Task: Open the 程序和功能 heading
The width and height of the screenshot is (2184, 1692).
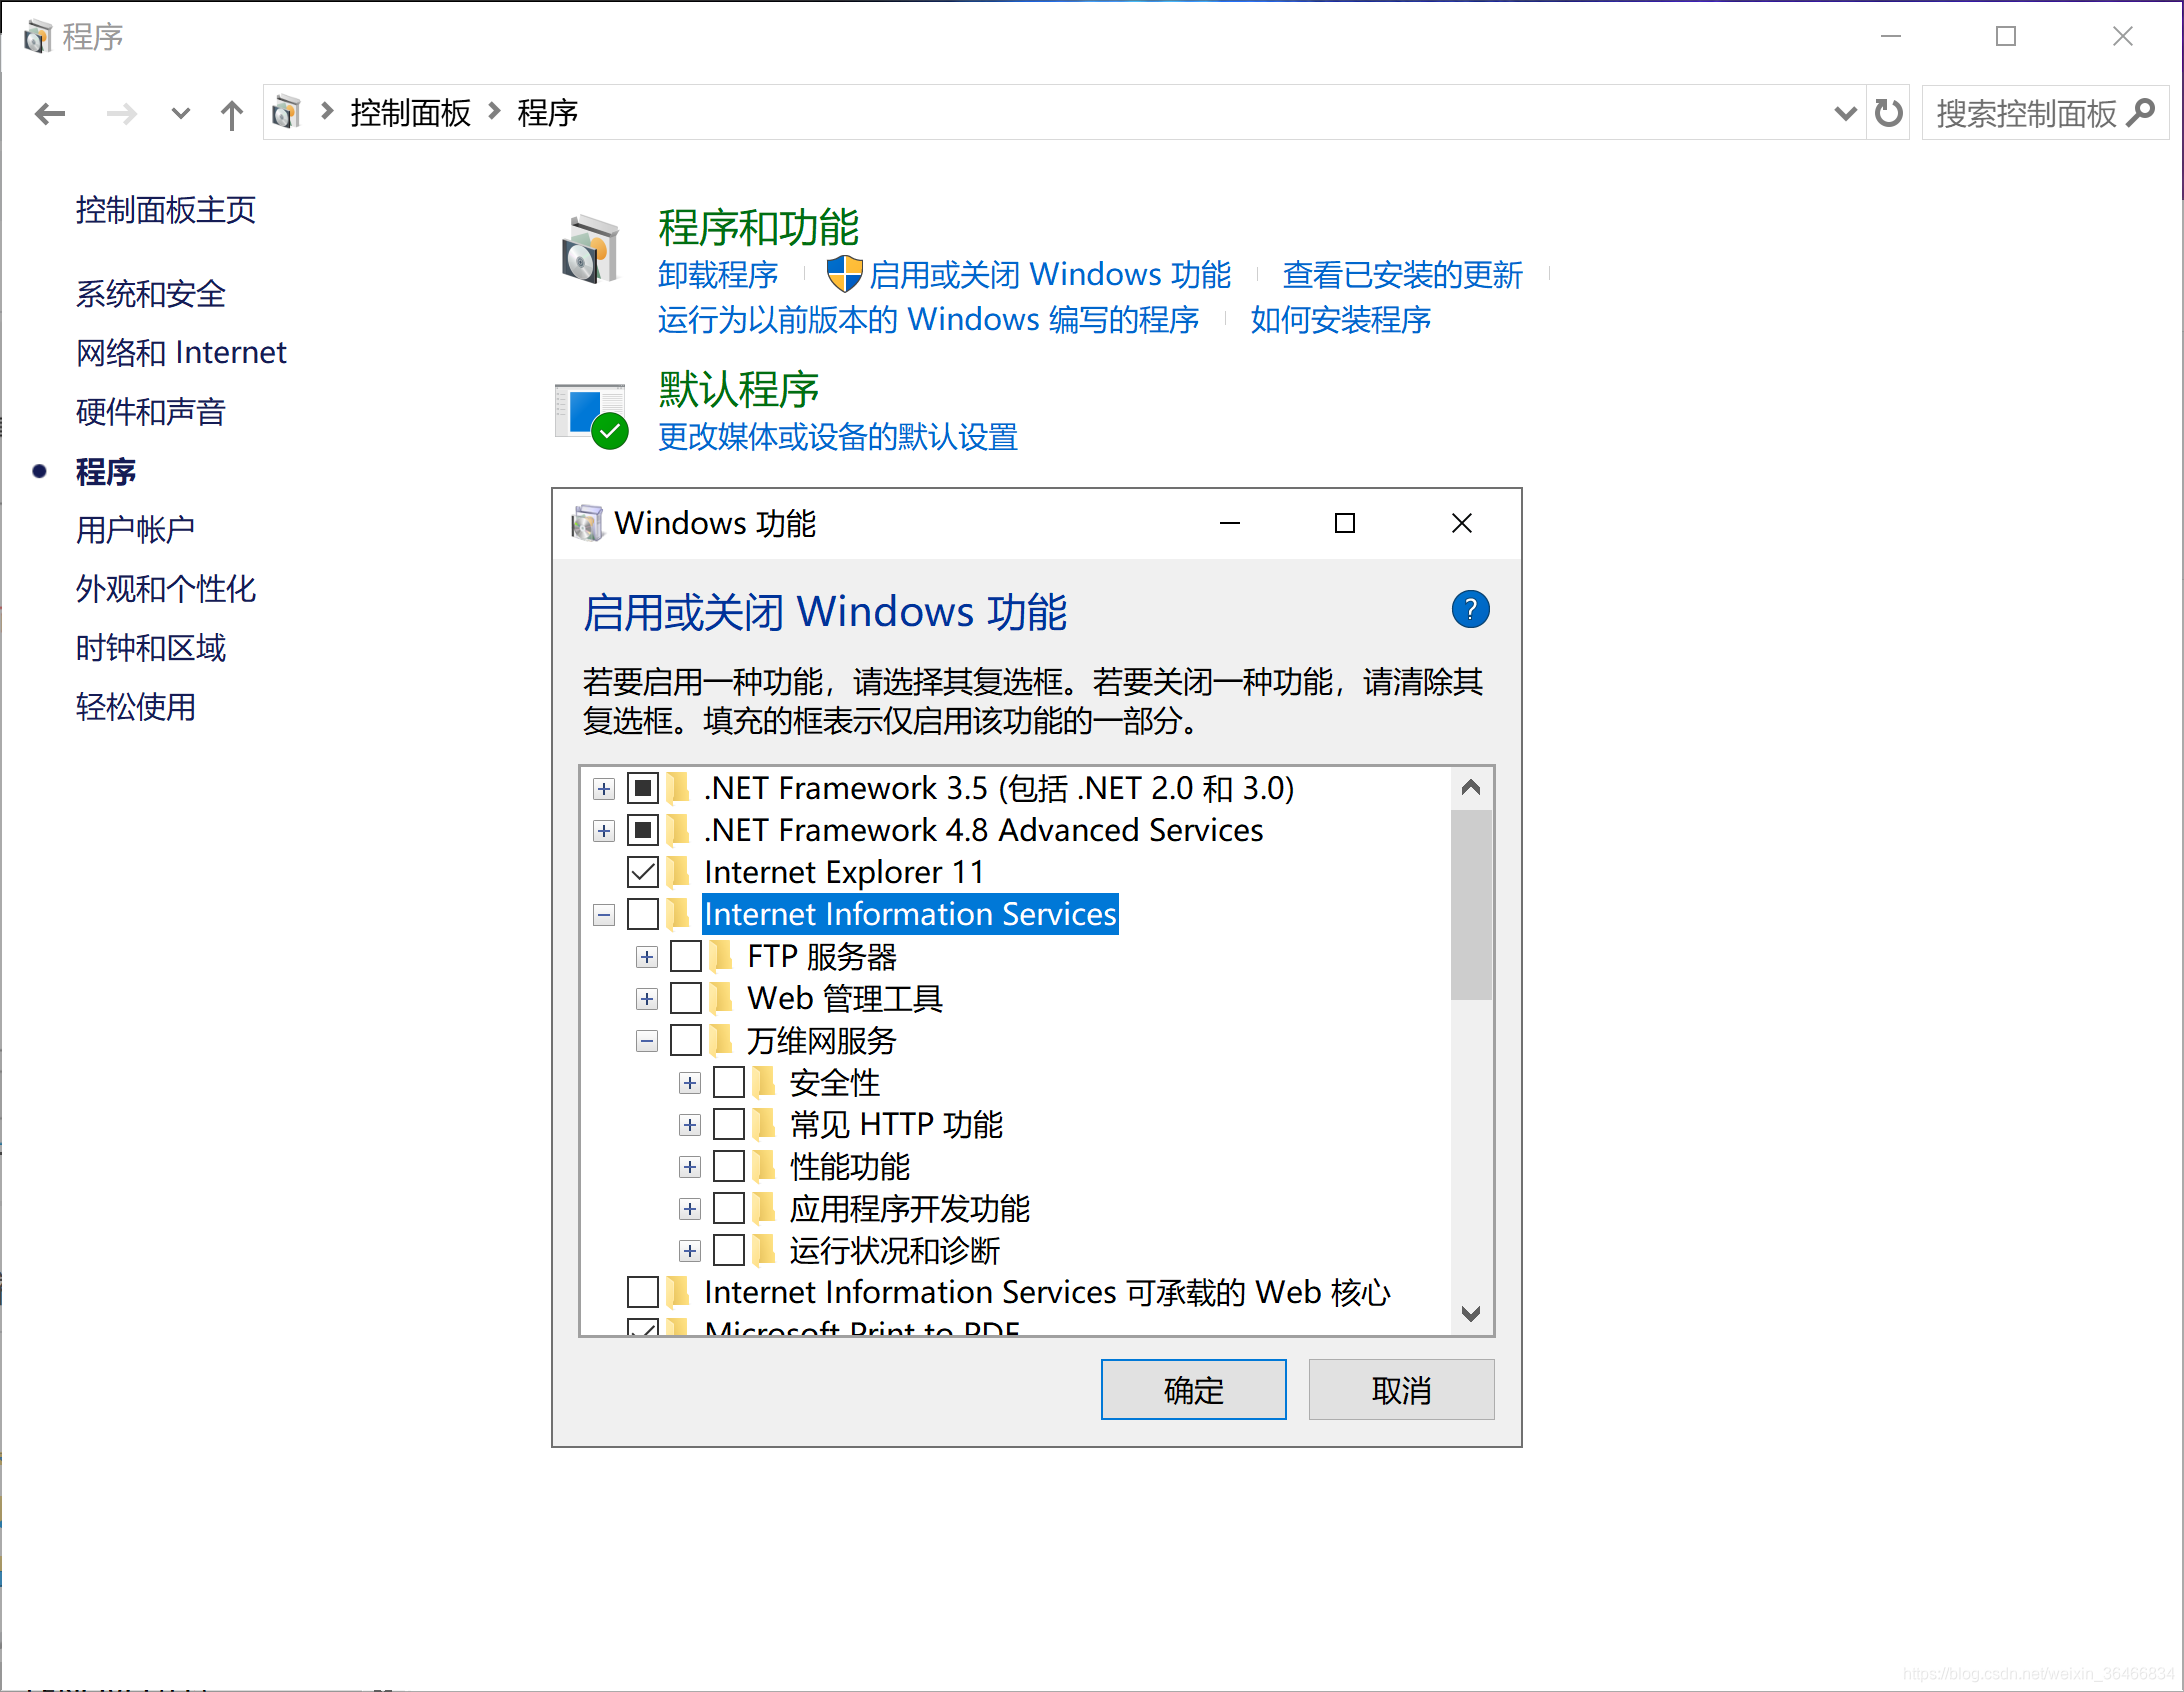Action: point(758,227)
